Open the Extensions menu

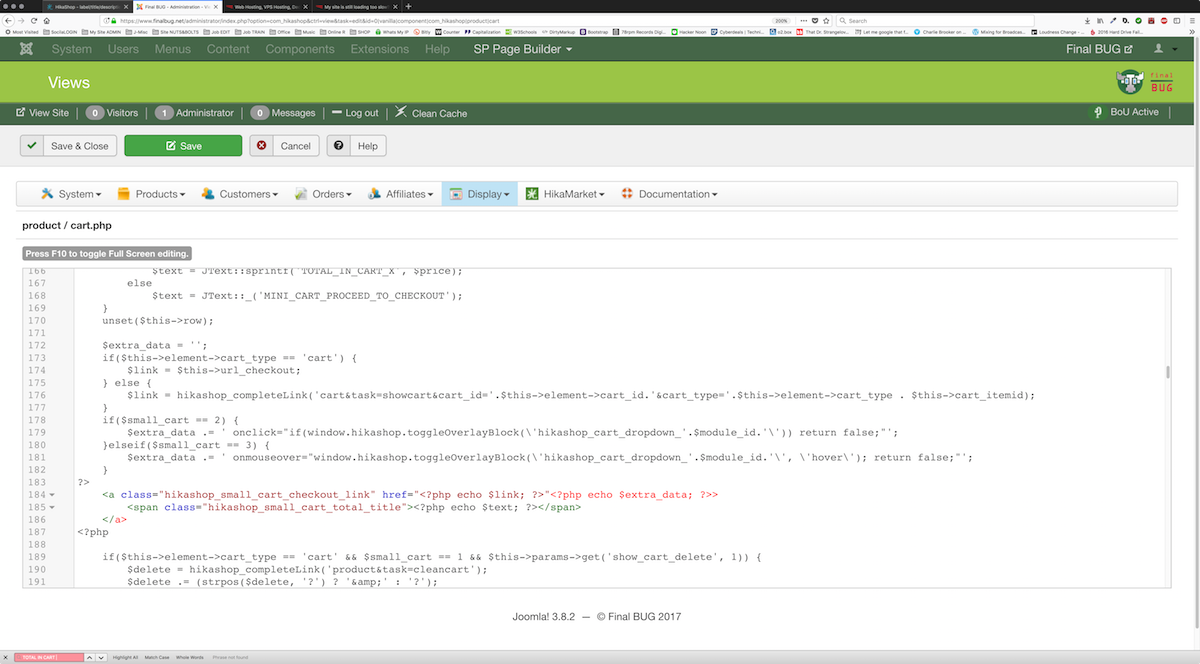tap(380, 49)
